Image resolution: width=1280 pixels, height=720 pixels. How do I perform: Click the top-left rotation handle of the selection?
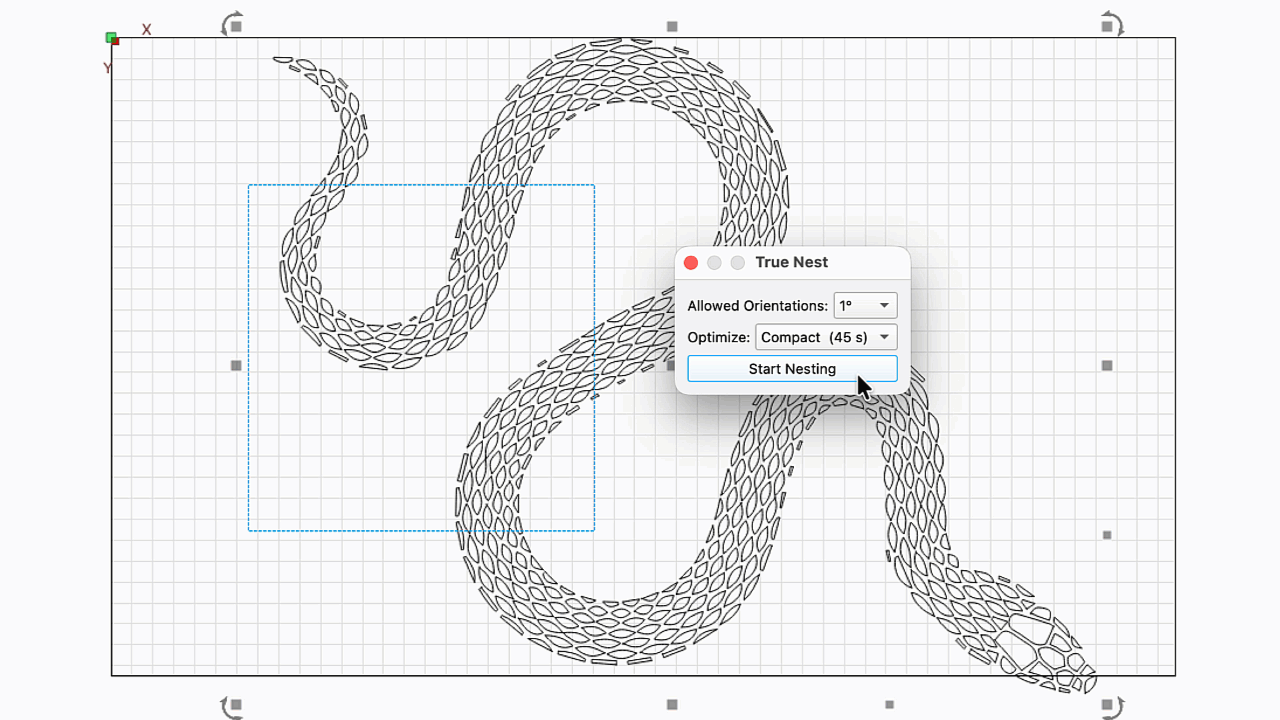[232, 24]
